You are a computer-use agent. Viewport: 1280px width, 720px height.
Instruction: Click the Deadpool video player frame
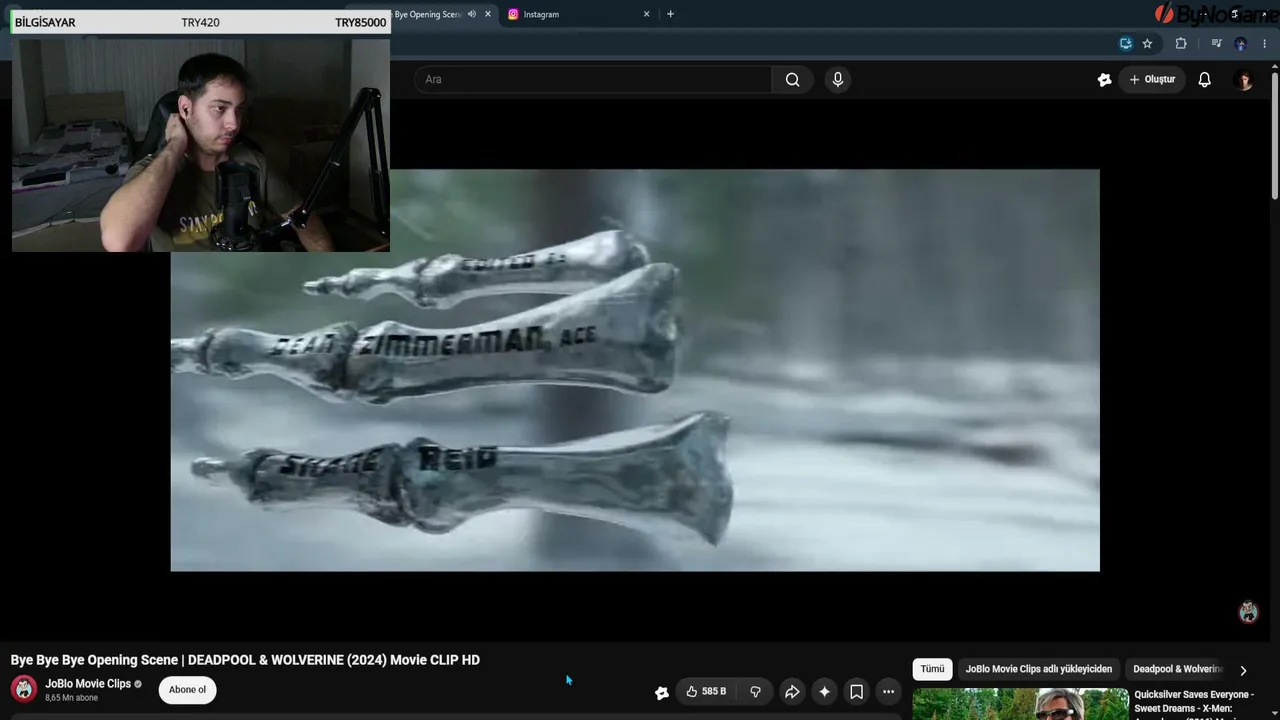pyautogui.click(x=635, y=370)
